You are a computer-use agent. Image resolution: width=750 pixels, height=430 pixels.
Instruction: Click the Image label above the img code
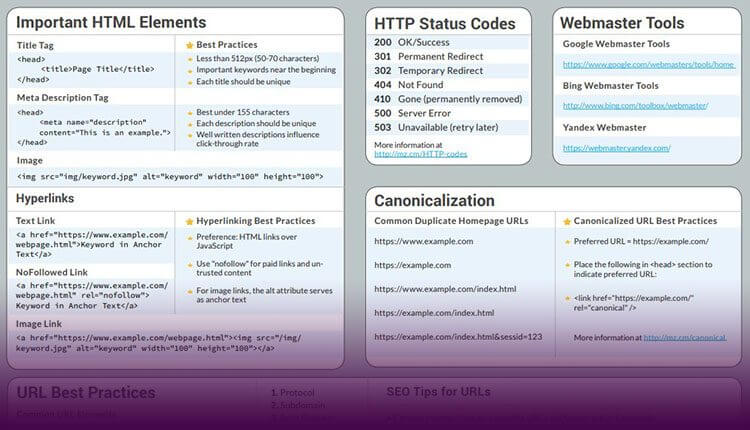coord(30,161)
